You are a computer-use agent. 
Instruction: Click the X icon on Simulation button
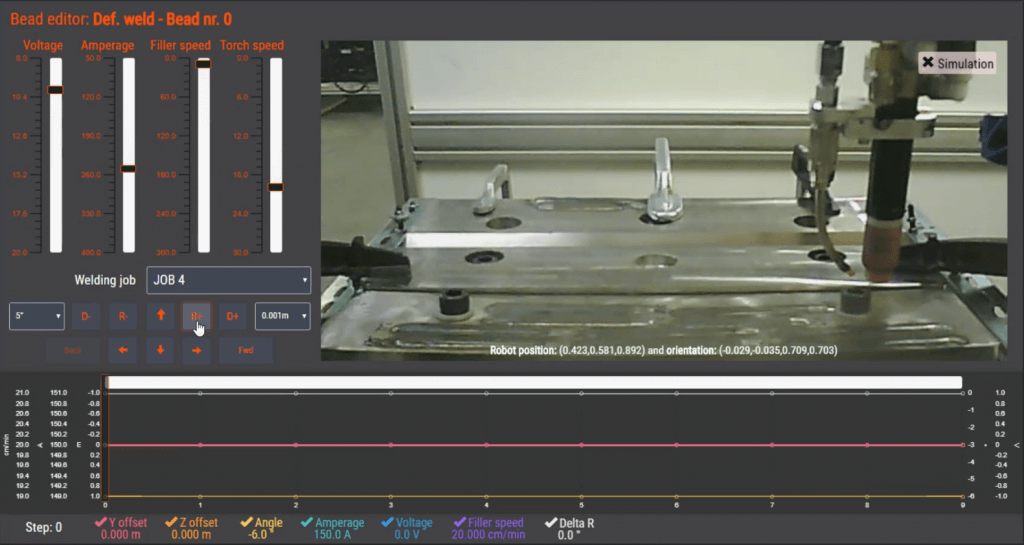tap(927, 63)
